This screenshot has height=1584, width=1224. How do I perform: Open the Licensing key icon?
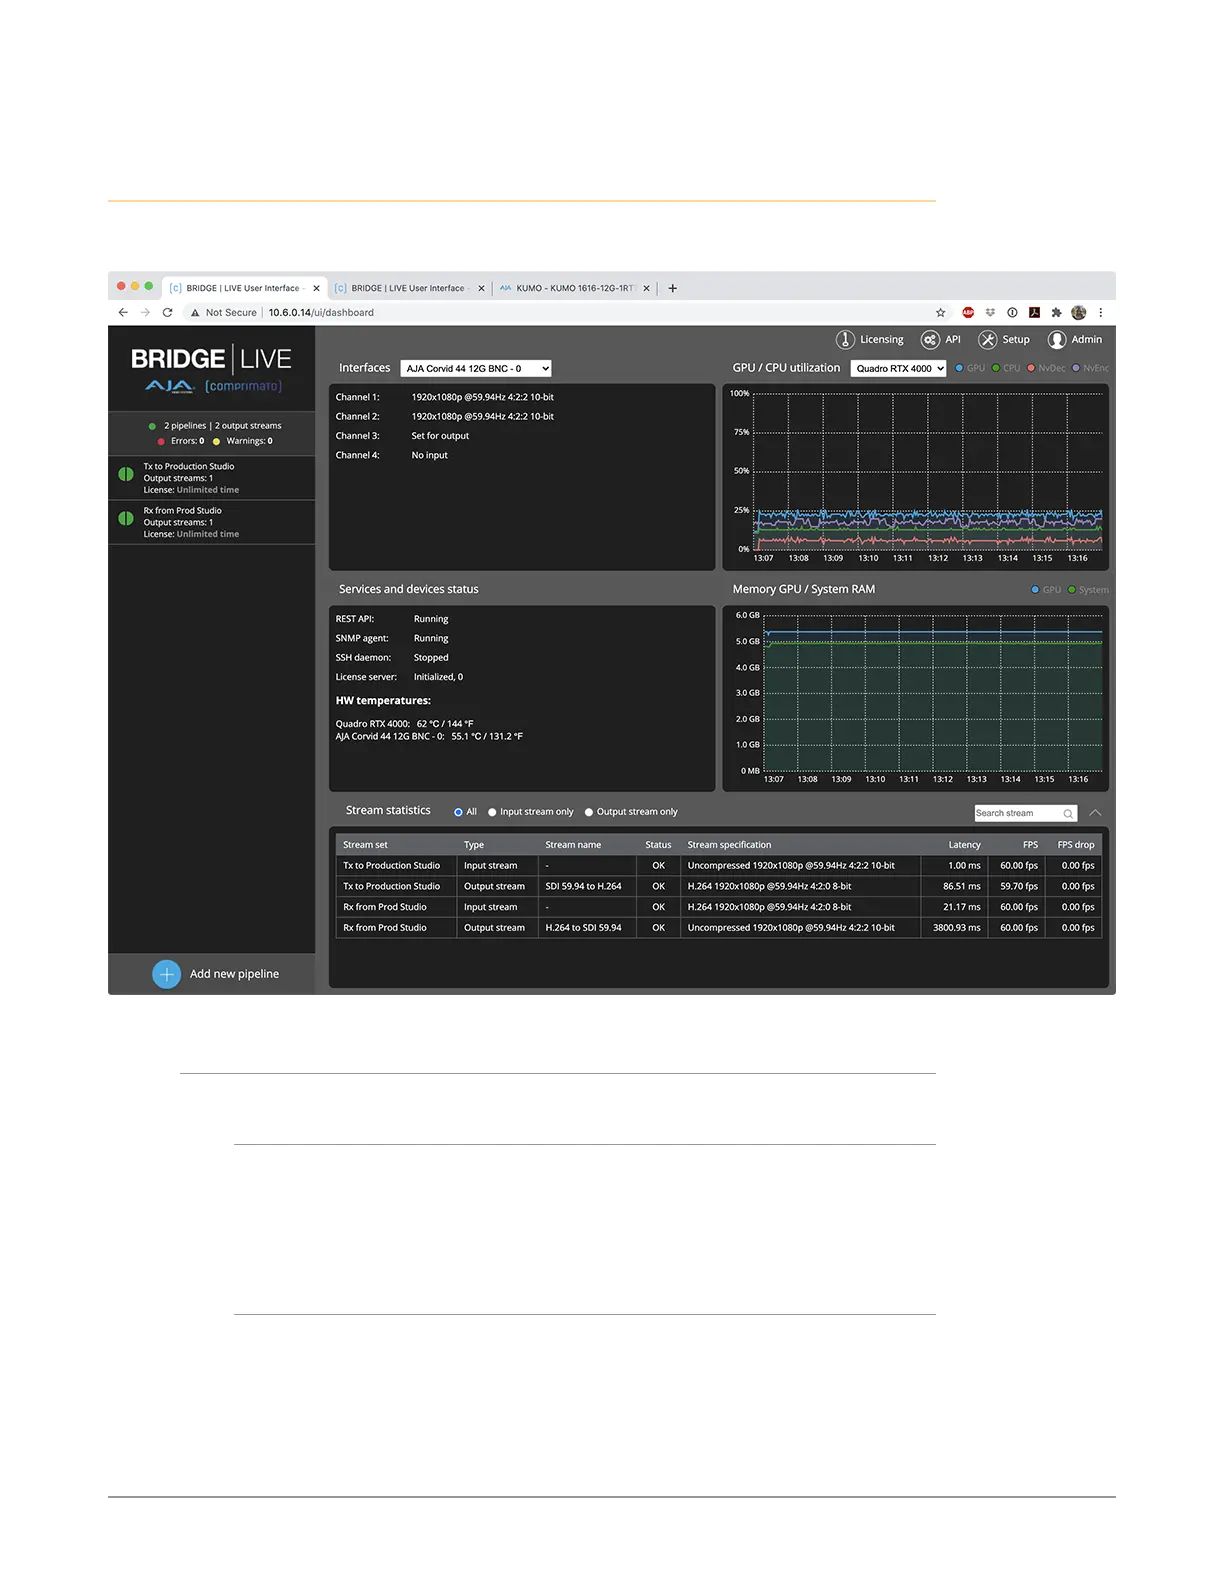pos(845,340)
